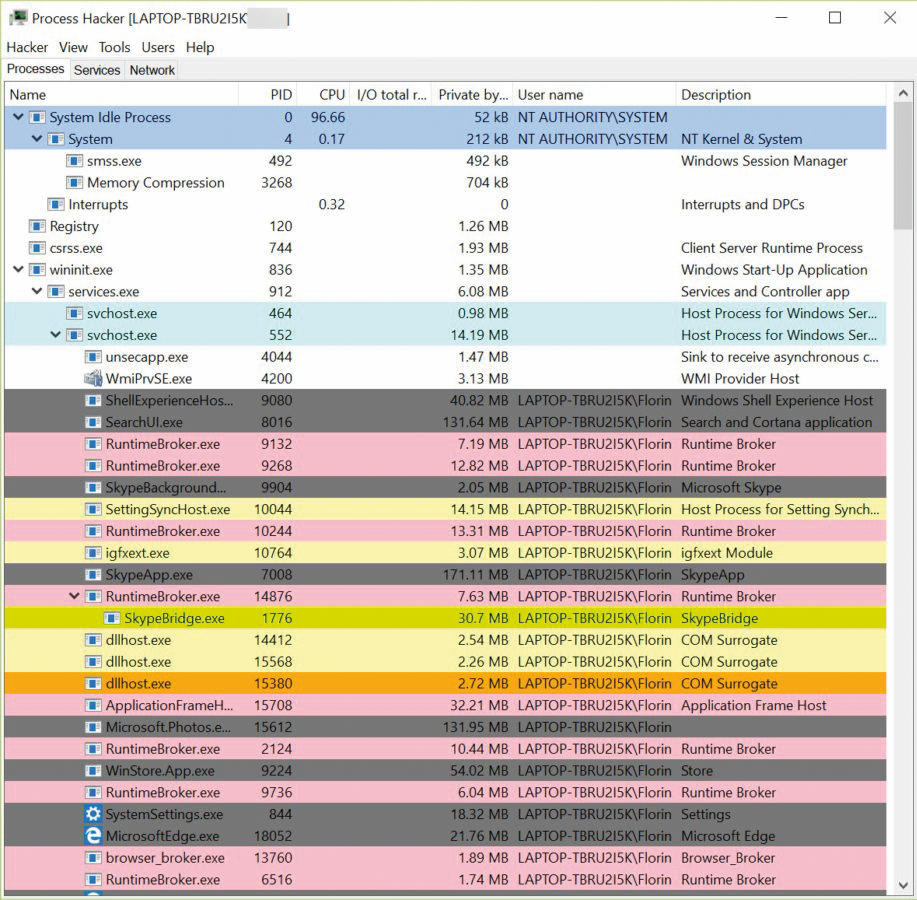Select the RuntimeBroker.exe 9132 row
This screenshot has height=900, width=917.
[x=446, y=444]
